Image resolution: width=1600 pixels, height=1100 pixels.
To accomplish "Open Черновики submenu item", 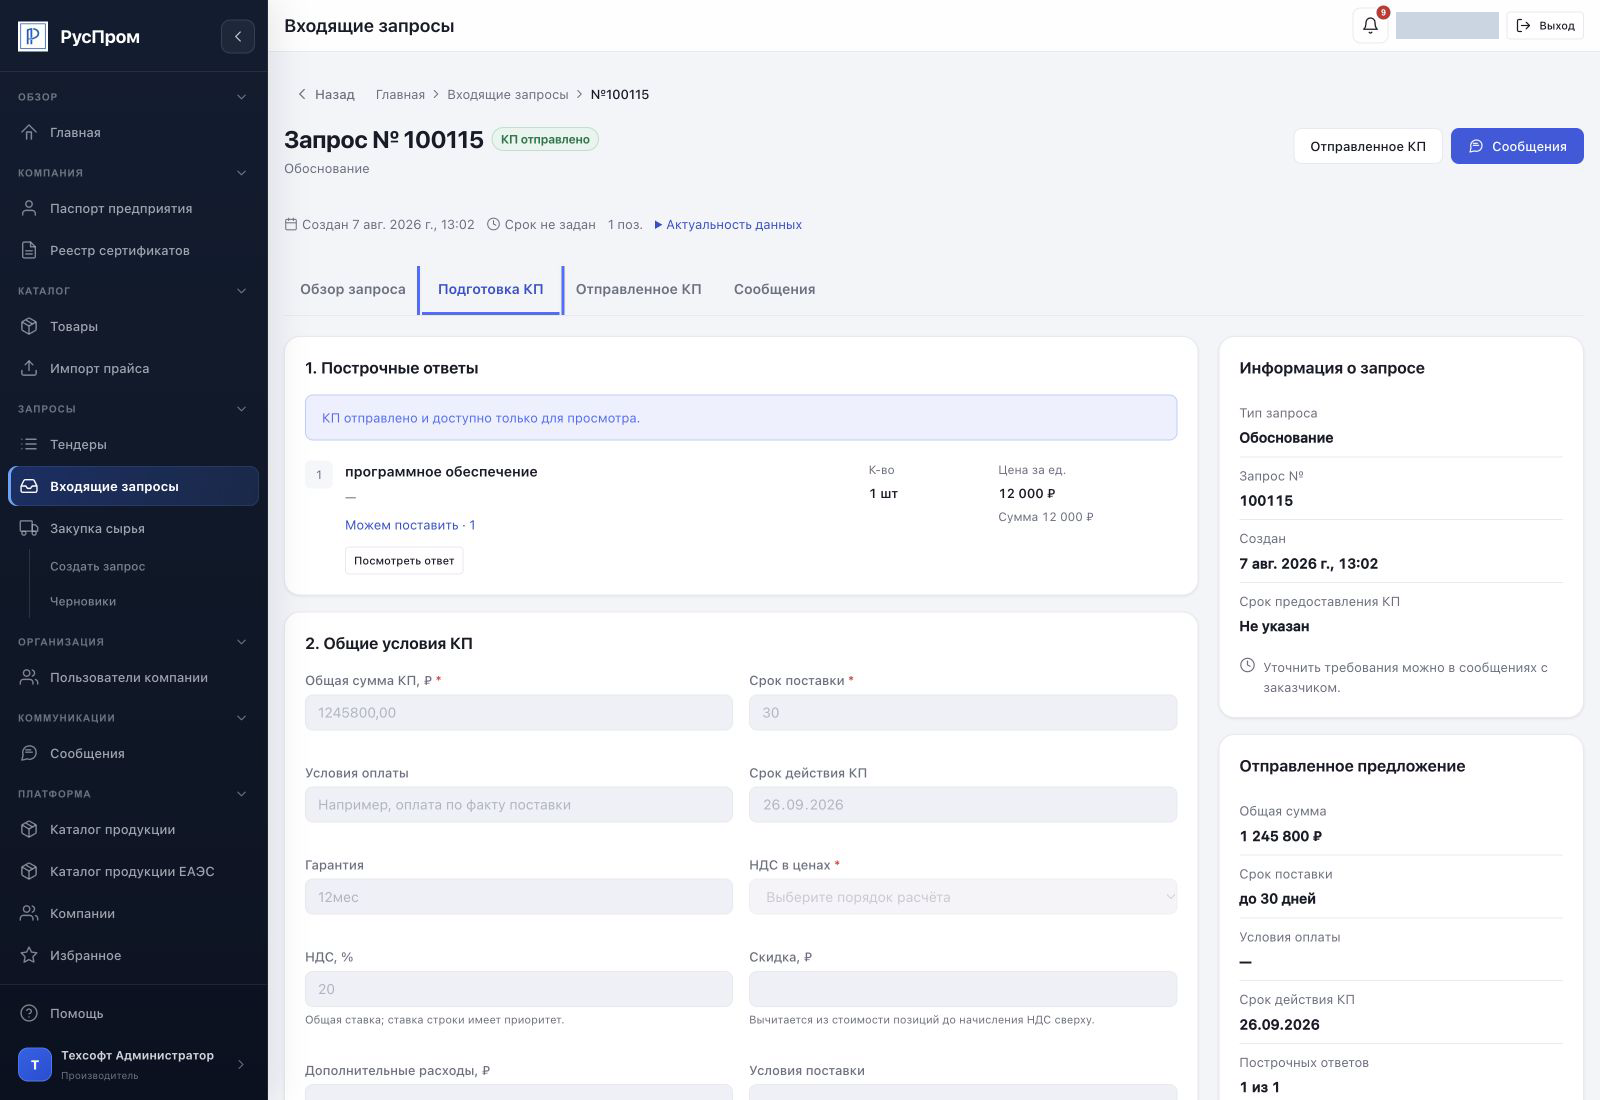I will pos(83,601).
